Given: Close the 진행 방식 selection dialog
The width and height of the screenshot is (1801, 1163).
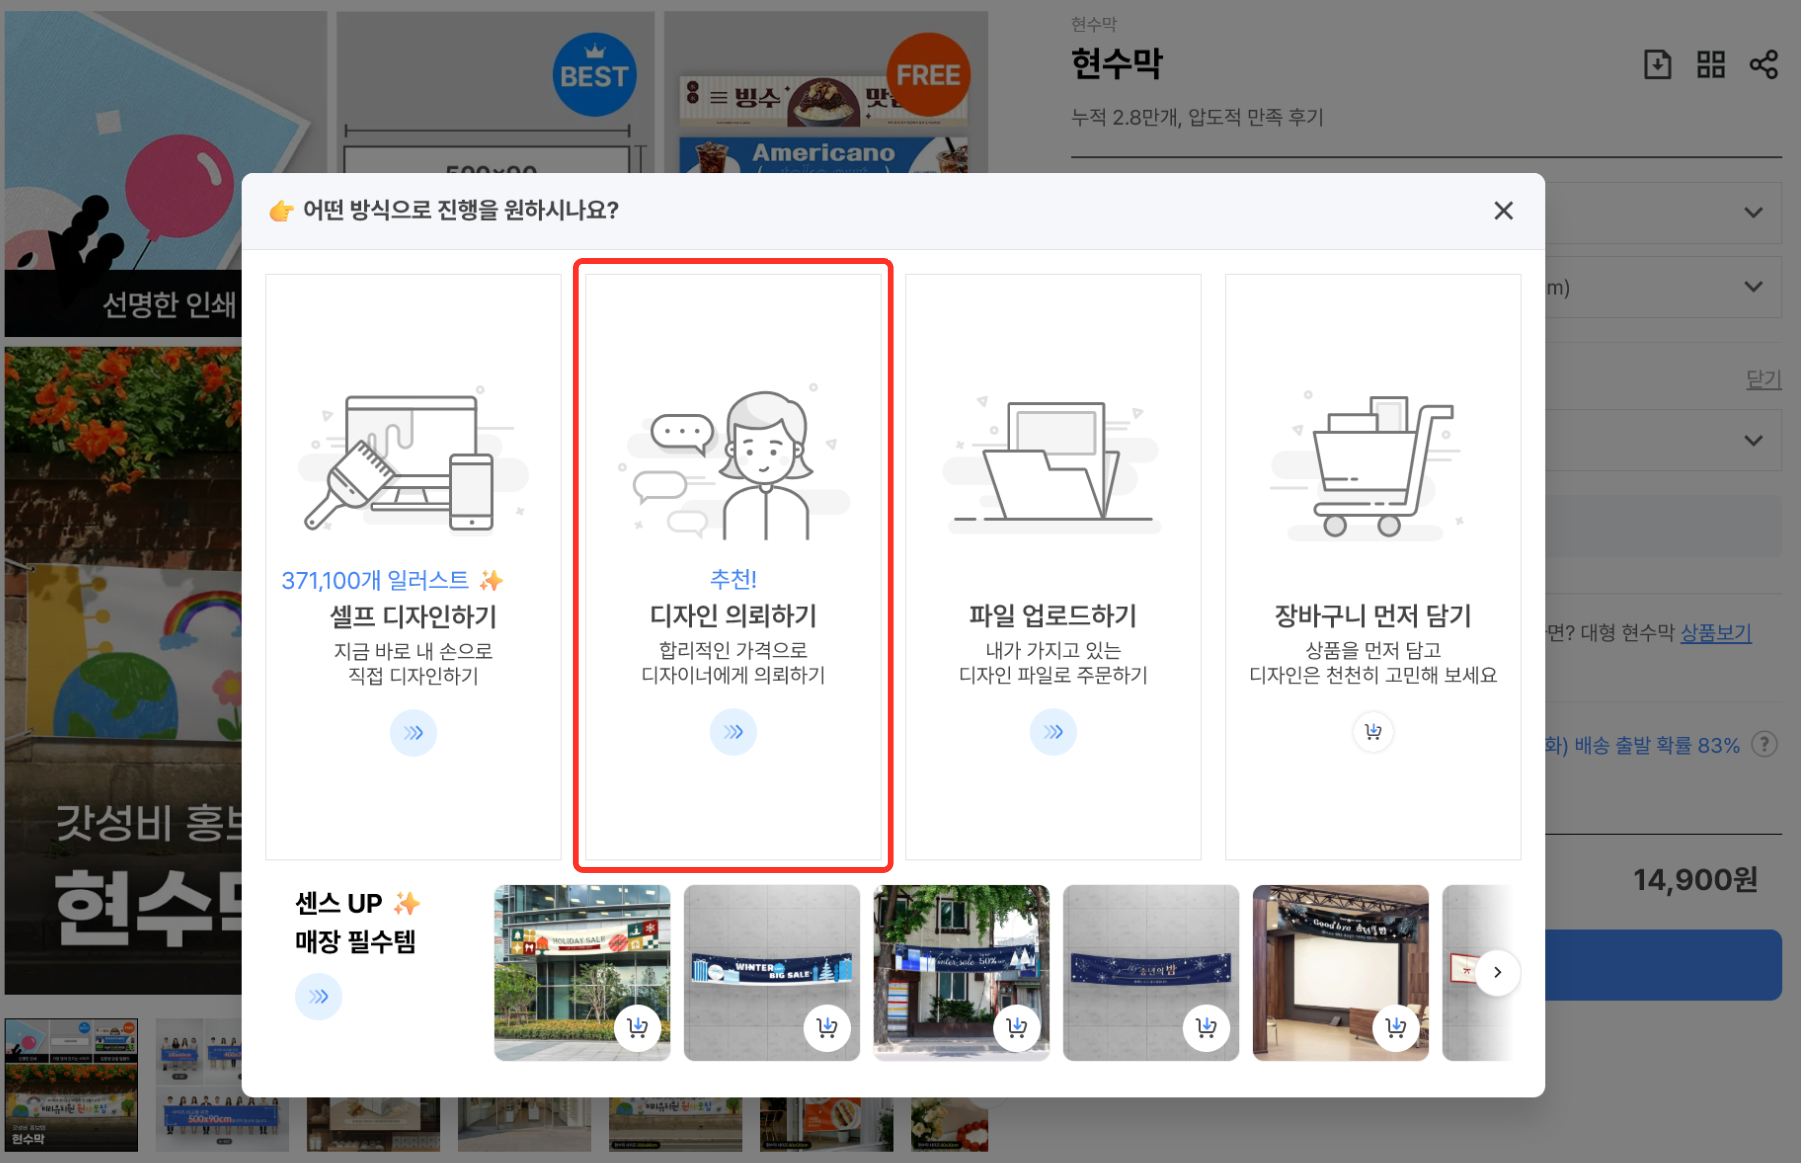Looking at the screenshot, I should pyautogui.click(x=1503, y=211).
